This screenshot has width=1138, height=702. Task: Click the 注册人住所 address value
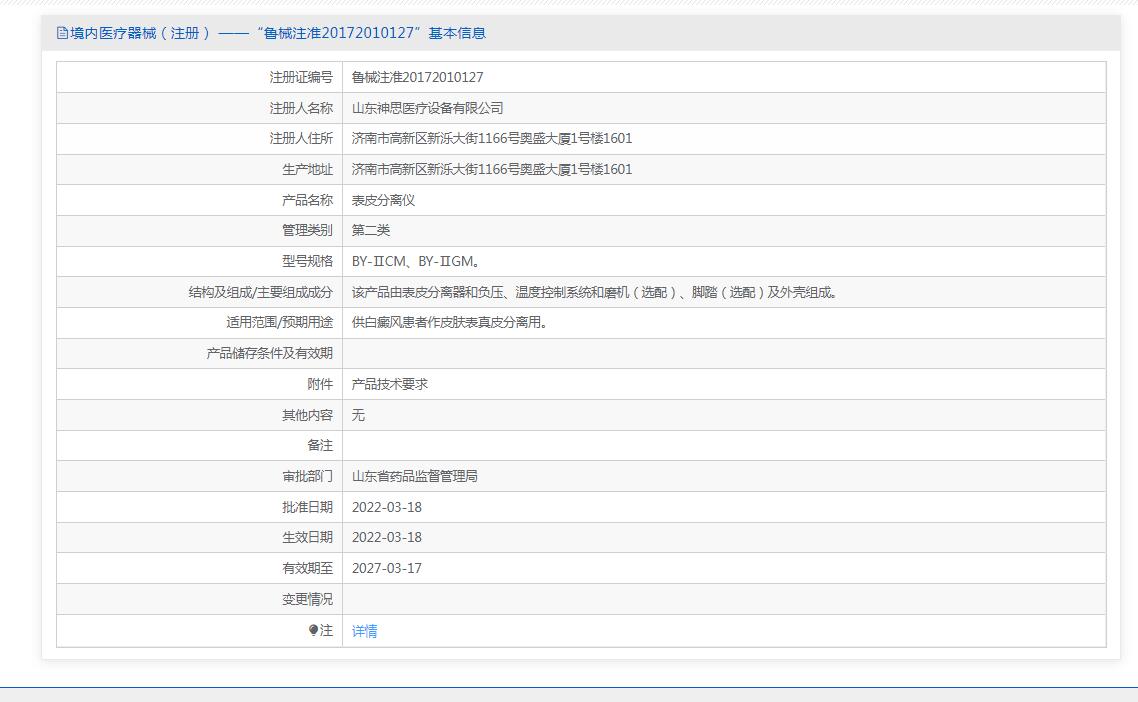point(492,138)
